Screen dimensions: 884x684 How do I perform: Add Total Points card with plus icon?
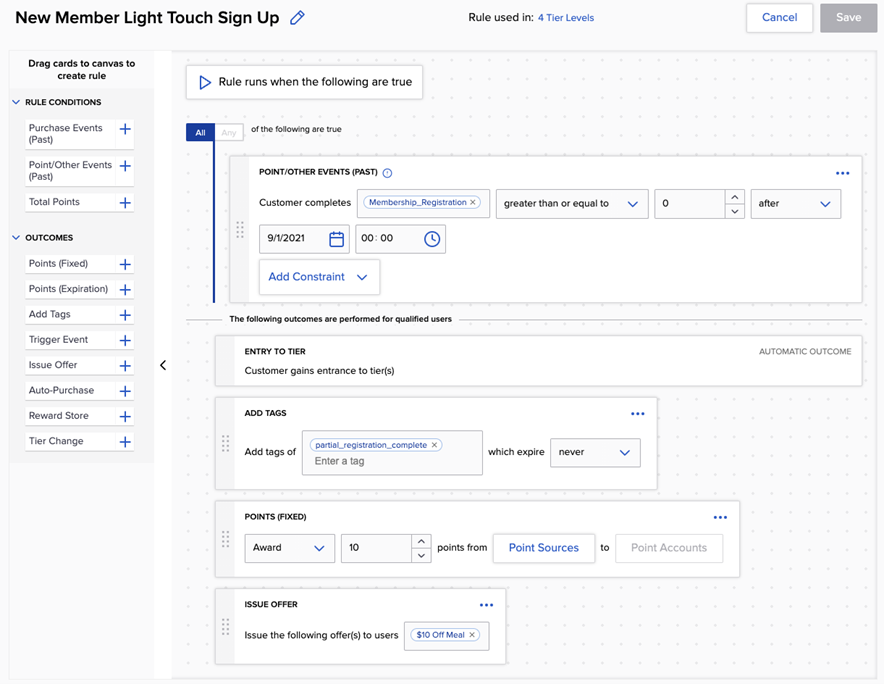125,203
